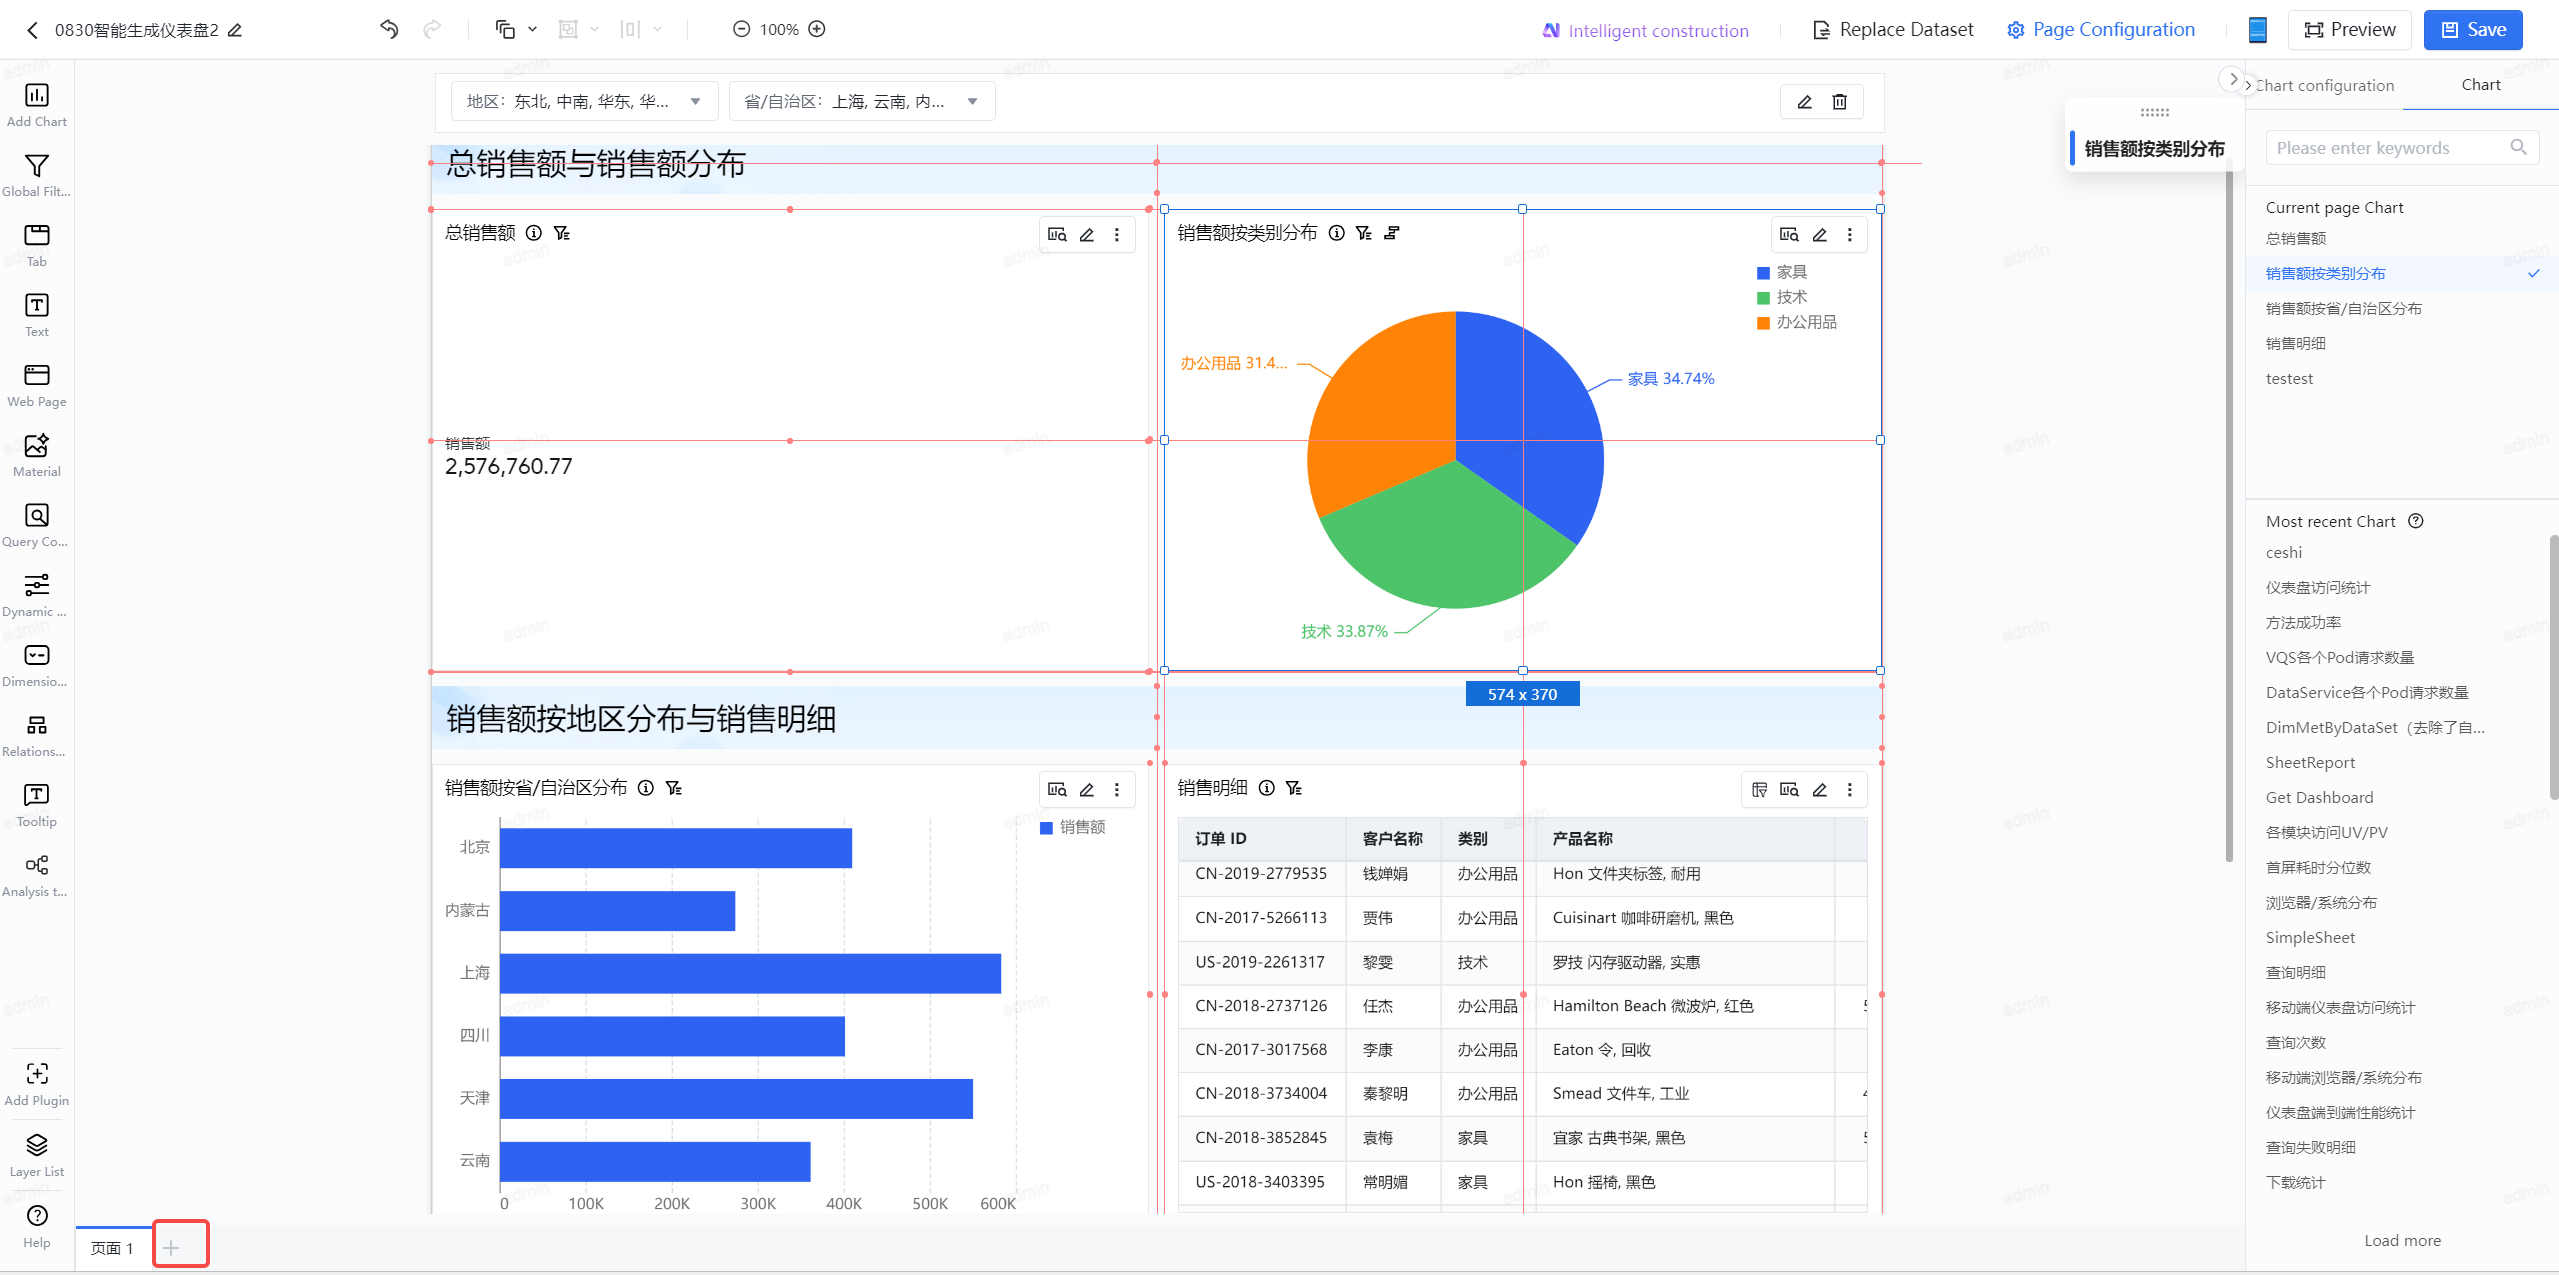Screen dimensions: 2559x1275
Task: Expand the 地区 filter dropdown
Action: [584, 101]
